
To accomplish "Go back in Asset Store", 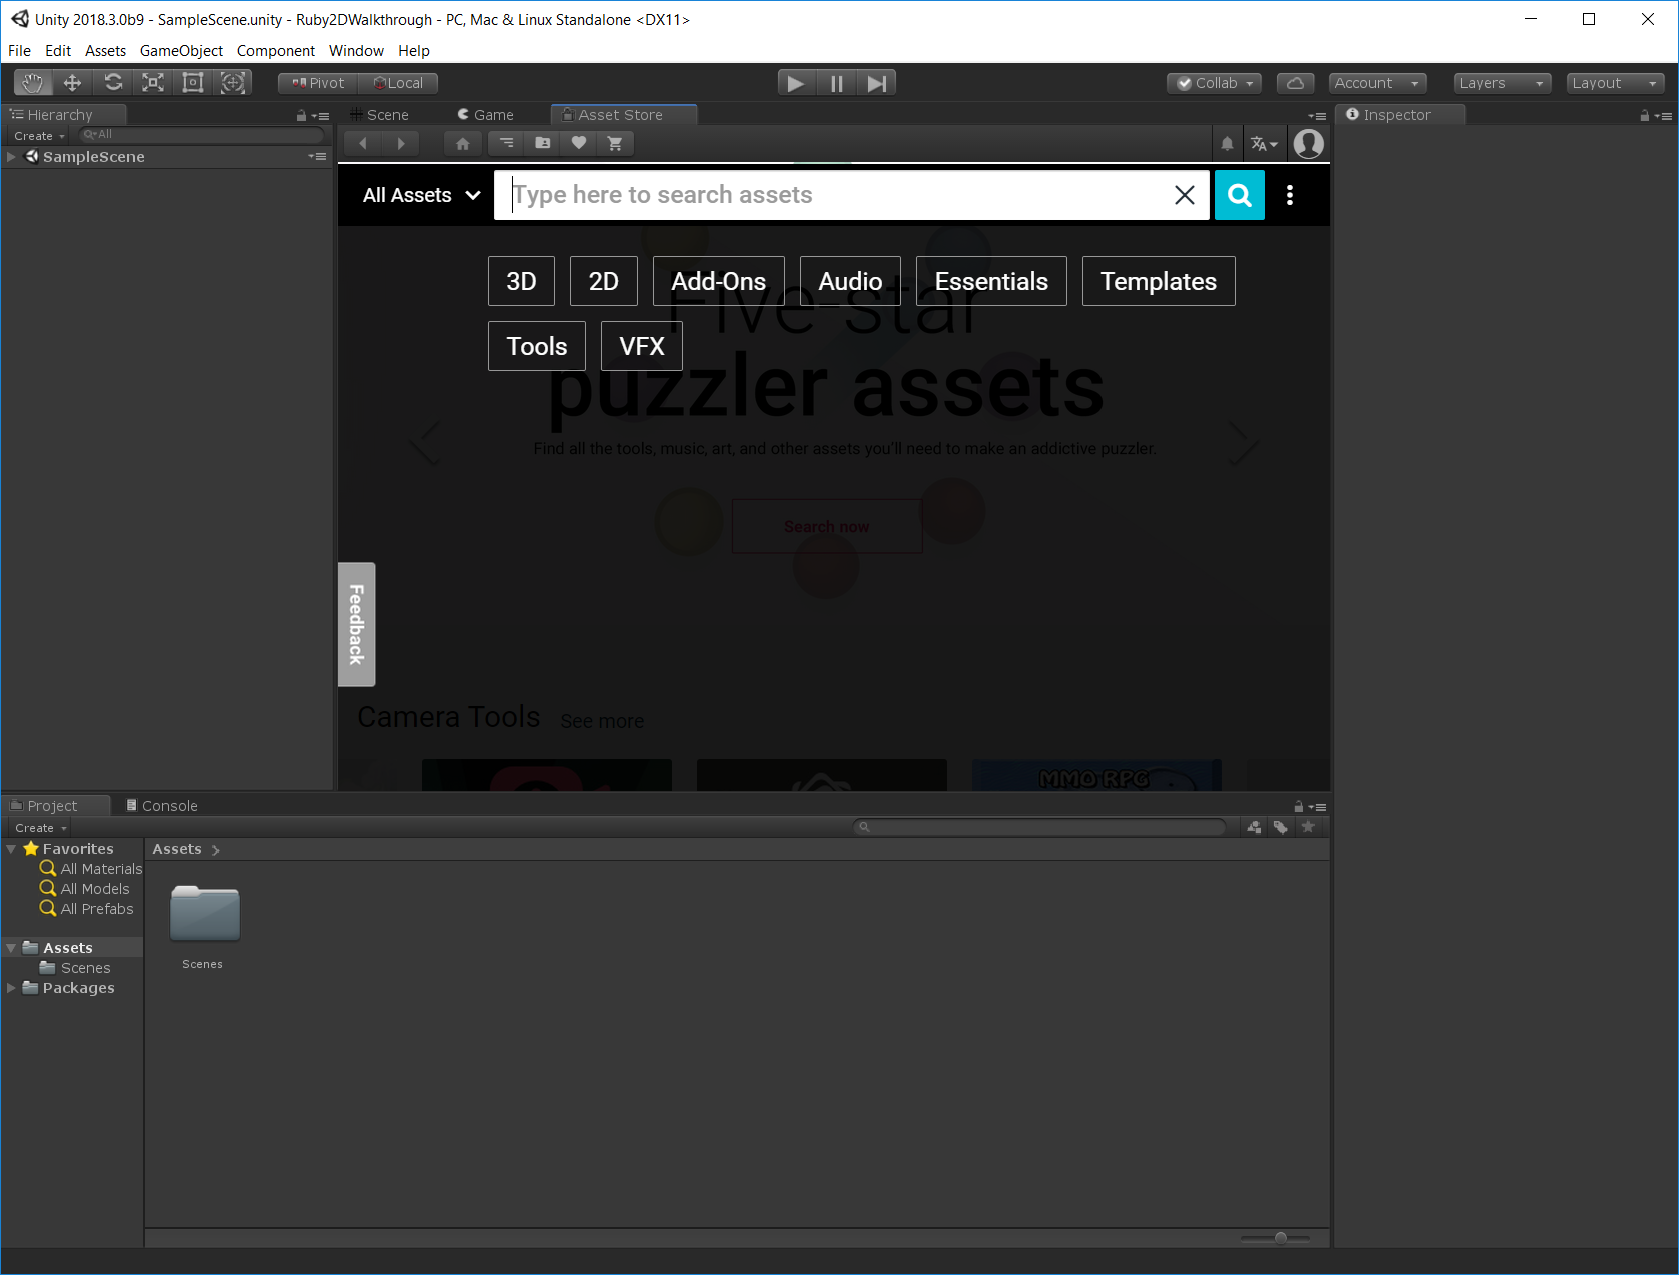I will [363, 144].
